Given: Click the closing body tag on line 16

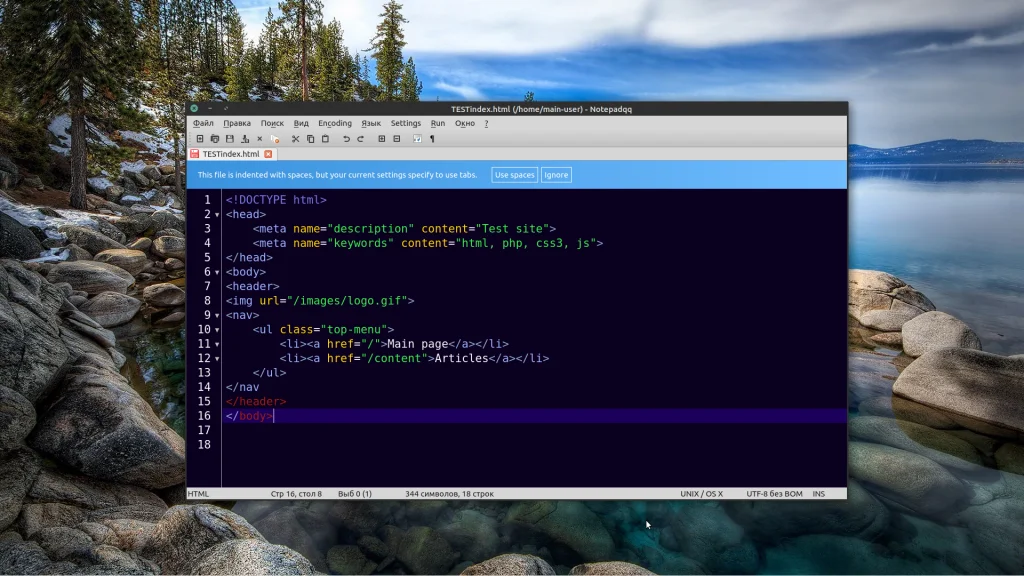Looking at the screenshot, I should pyautogui.click(x=249, y=415).
